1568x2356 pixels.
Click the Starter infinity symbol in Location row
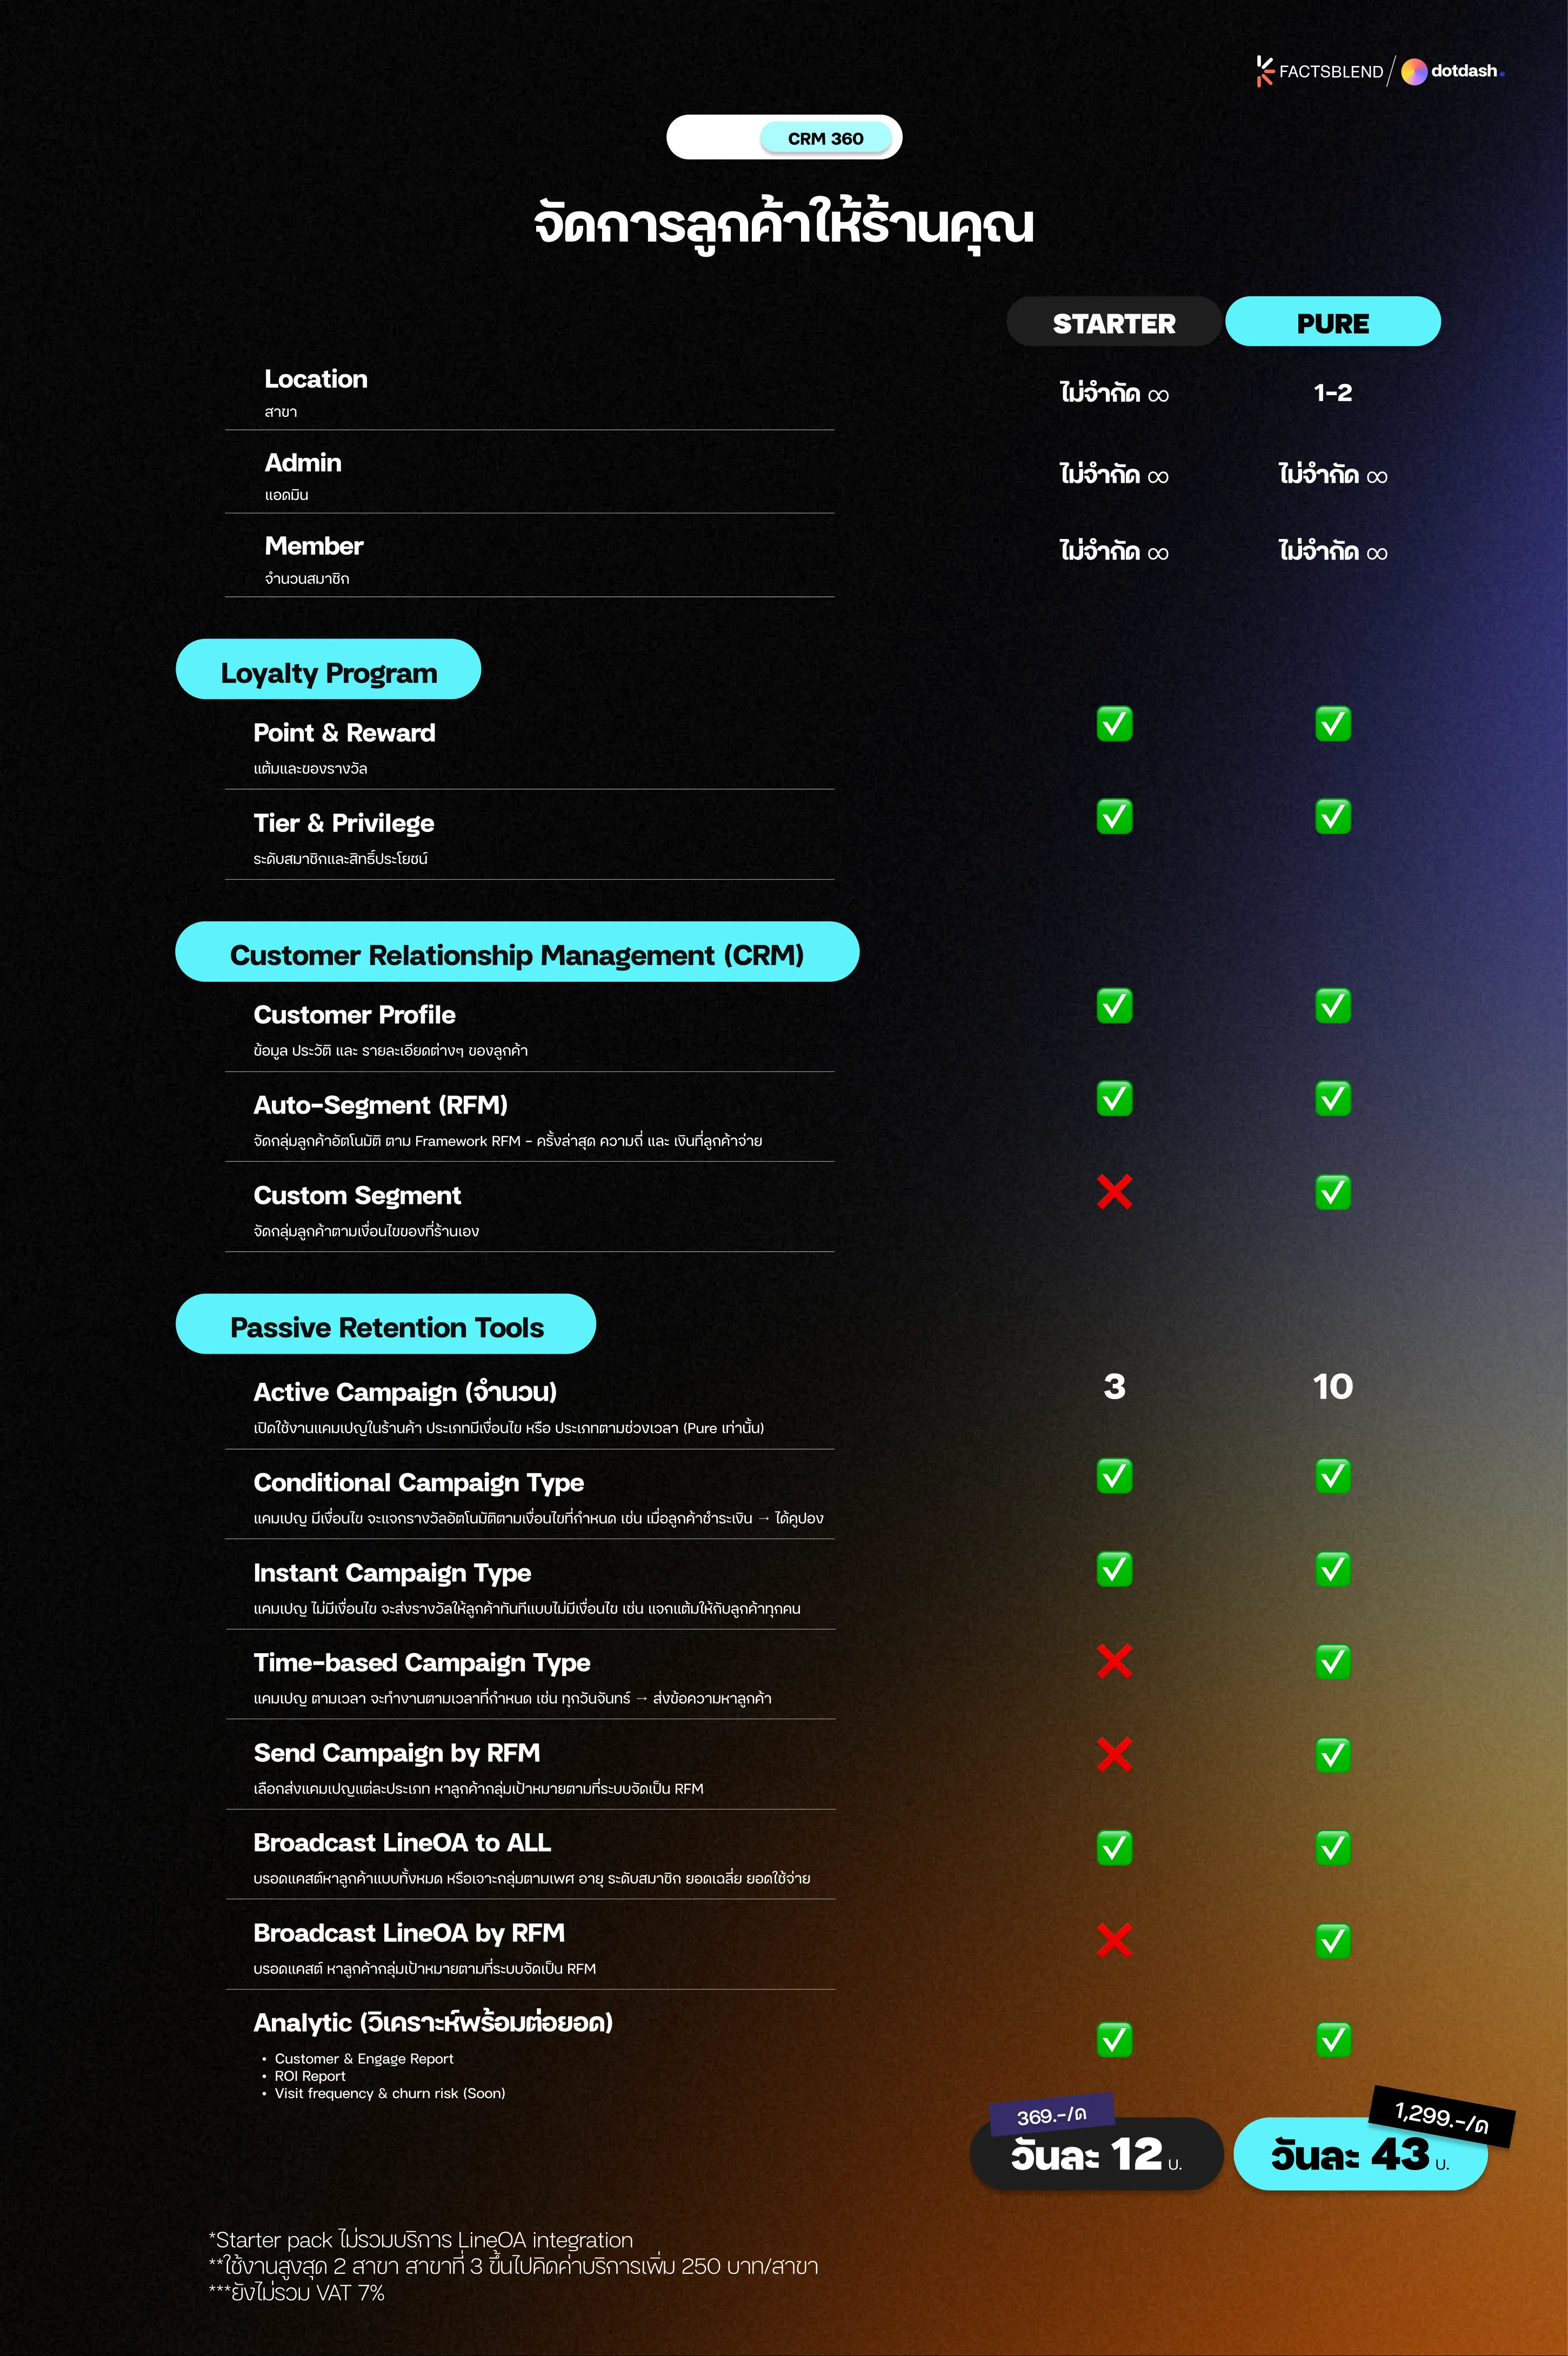click(1158, 395)
